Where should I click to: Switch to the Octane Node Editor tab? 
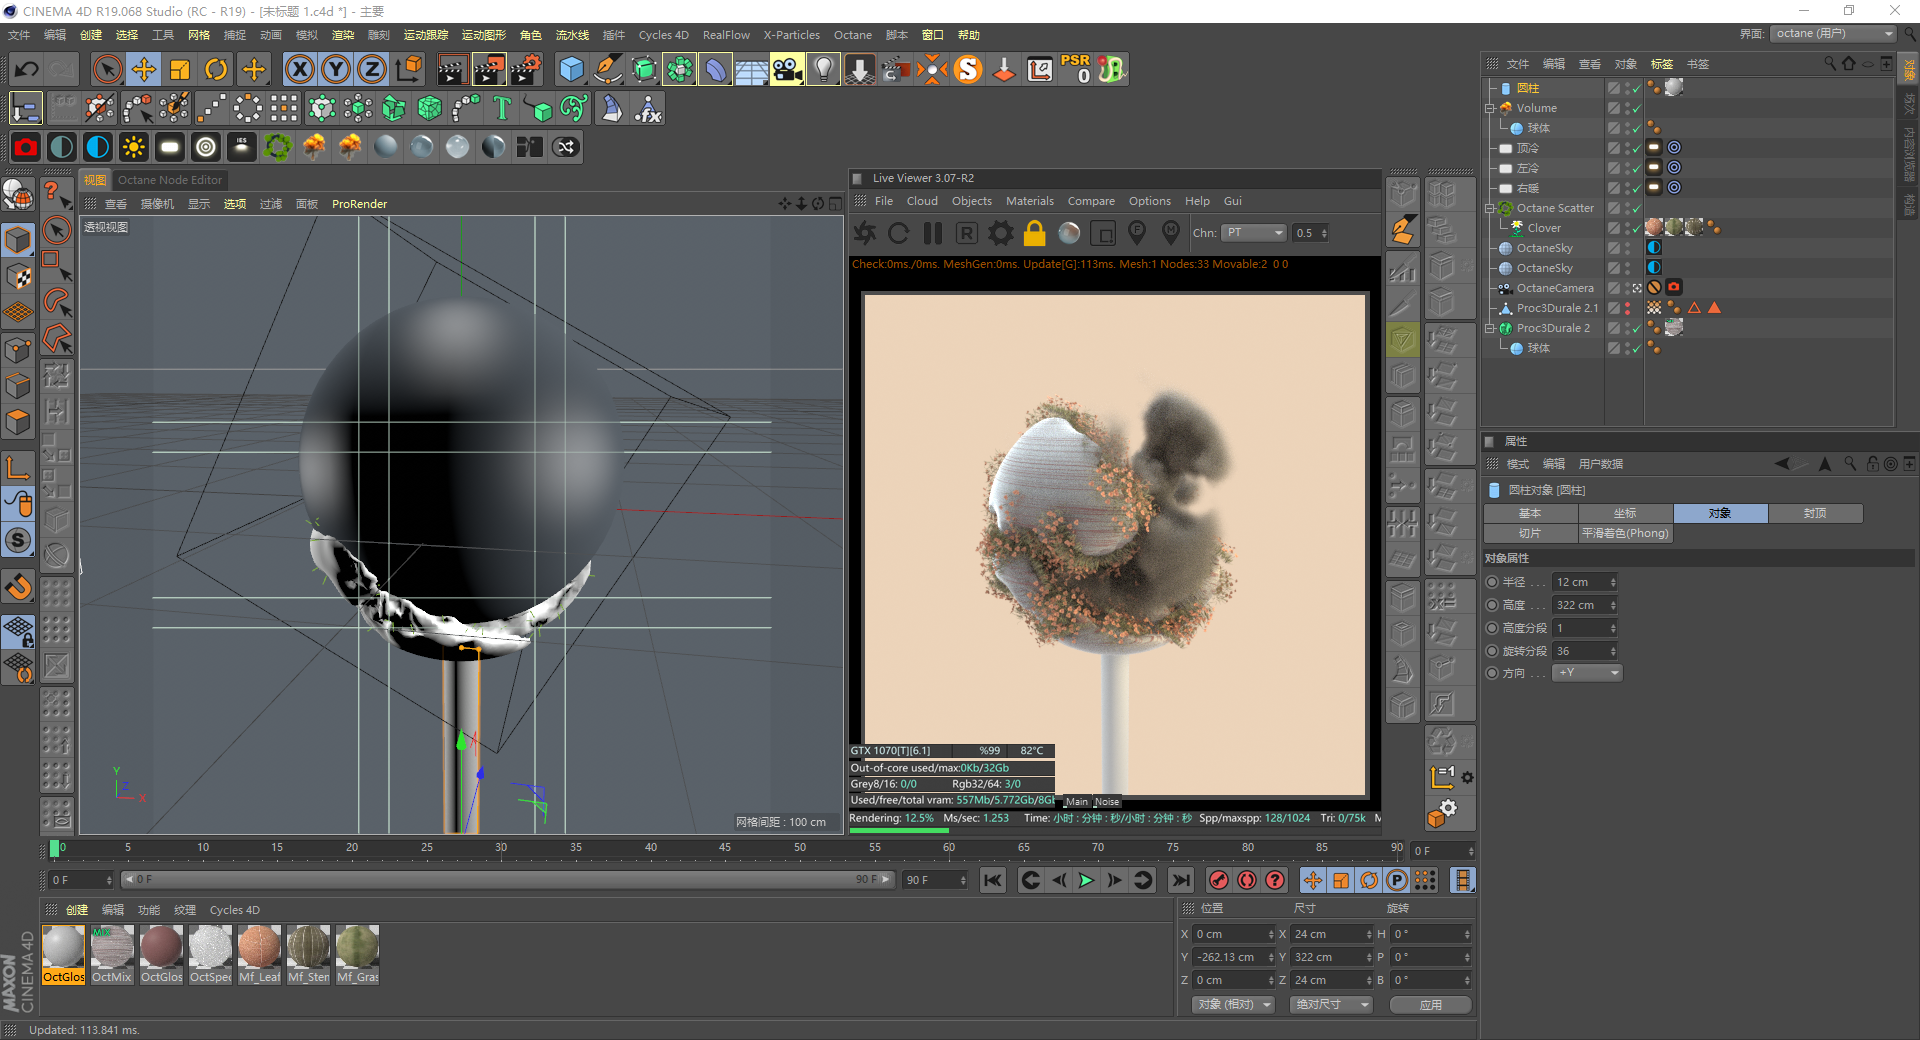pyautogui.click(x=170, y=180)
